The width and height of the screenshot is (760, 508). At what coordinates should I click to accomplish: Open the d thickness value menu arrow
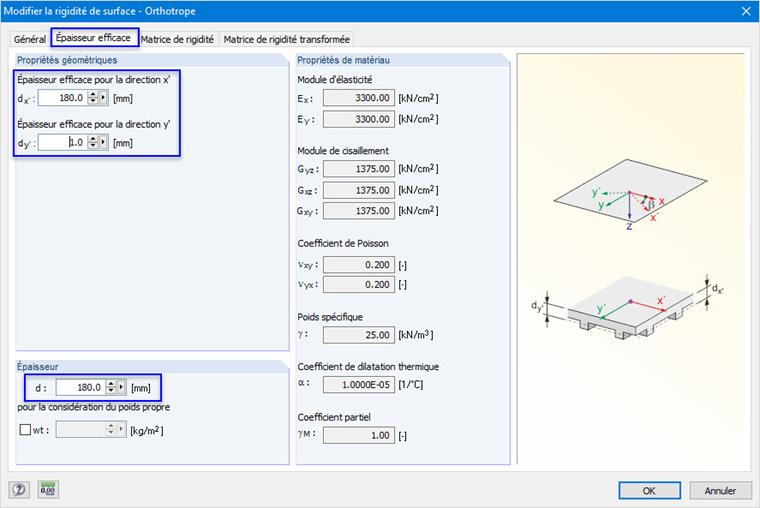(121, 387)
